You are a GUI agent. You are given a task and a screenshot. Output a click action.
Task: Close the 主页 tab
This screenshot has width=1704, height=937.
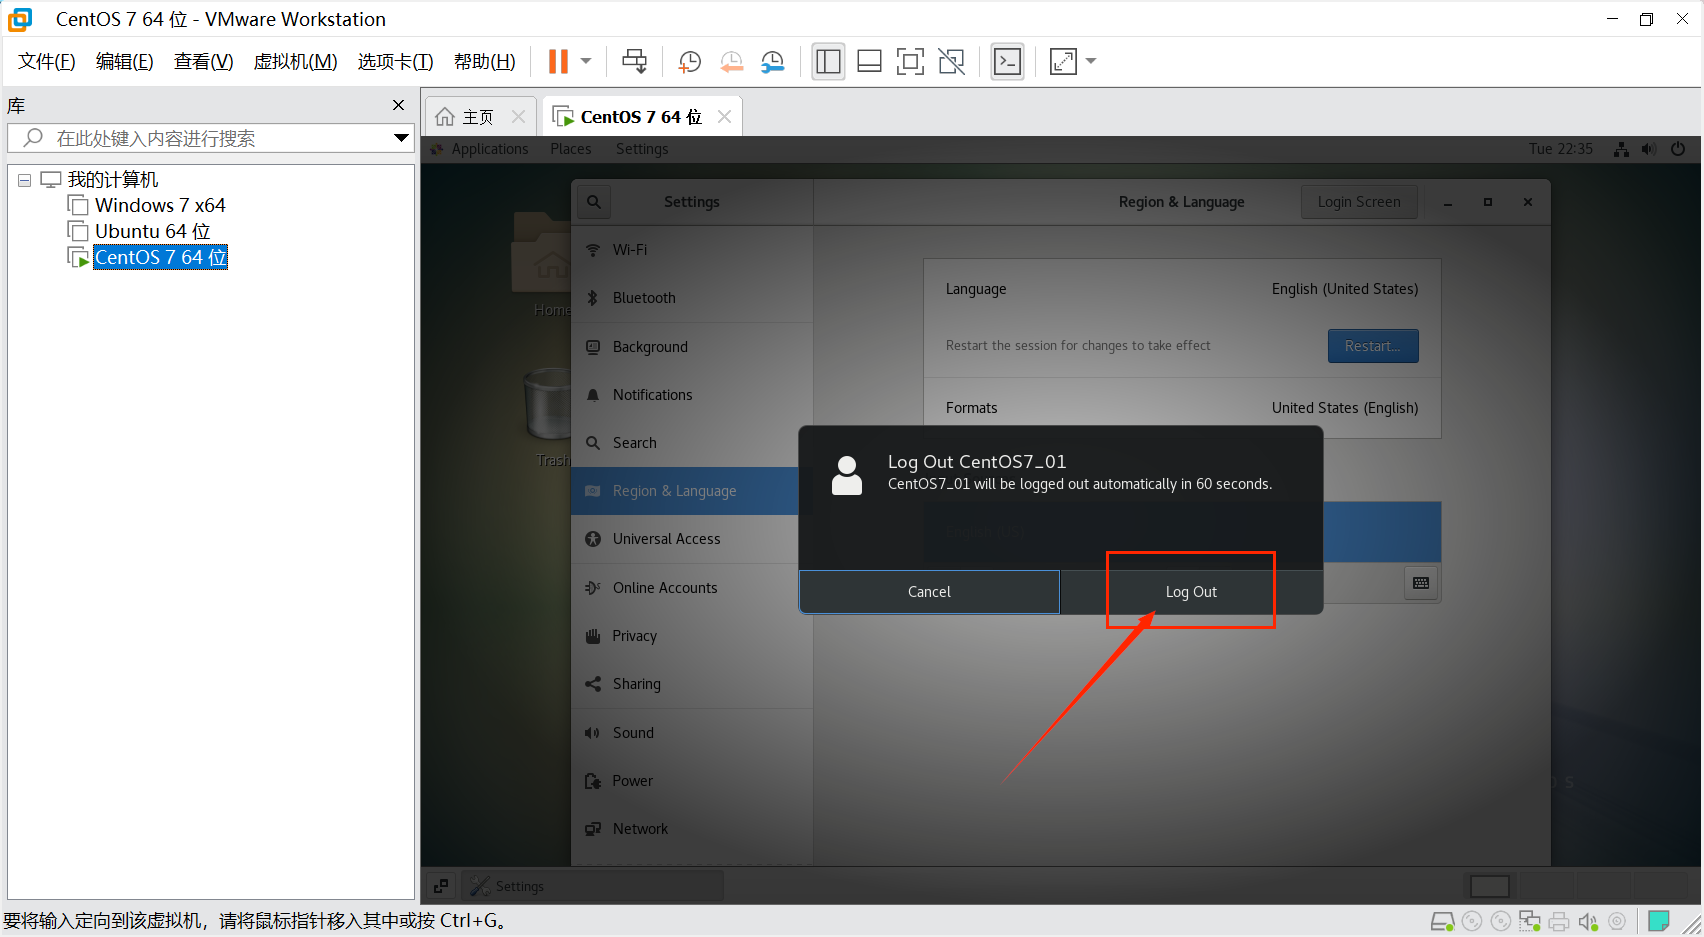click(x=518, y=117)
